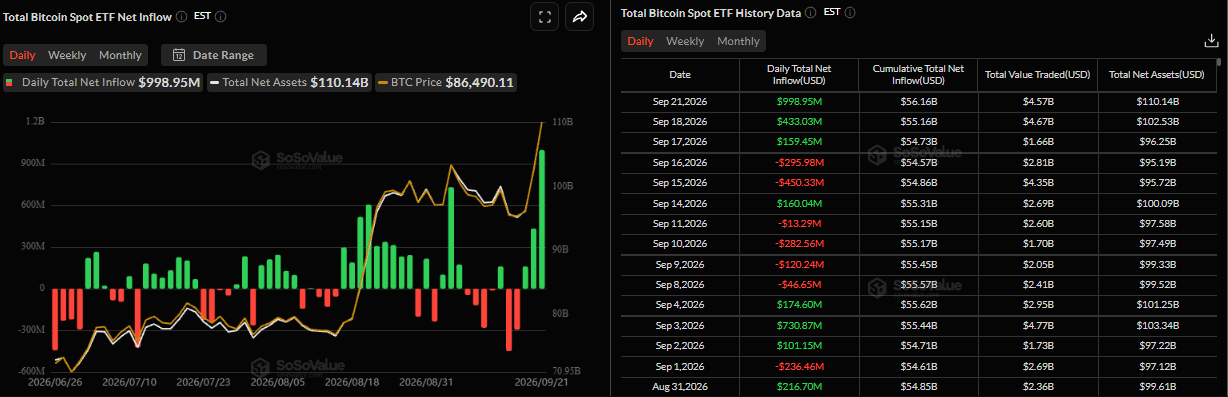This screenshot has height=397, width=1228.
Task: Click the calendar icon in Date Range
Action: pos(179,55)
